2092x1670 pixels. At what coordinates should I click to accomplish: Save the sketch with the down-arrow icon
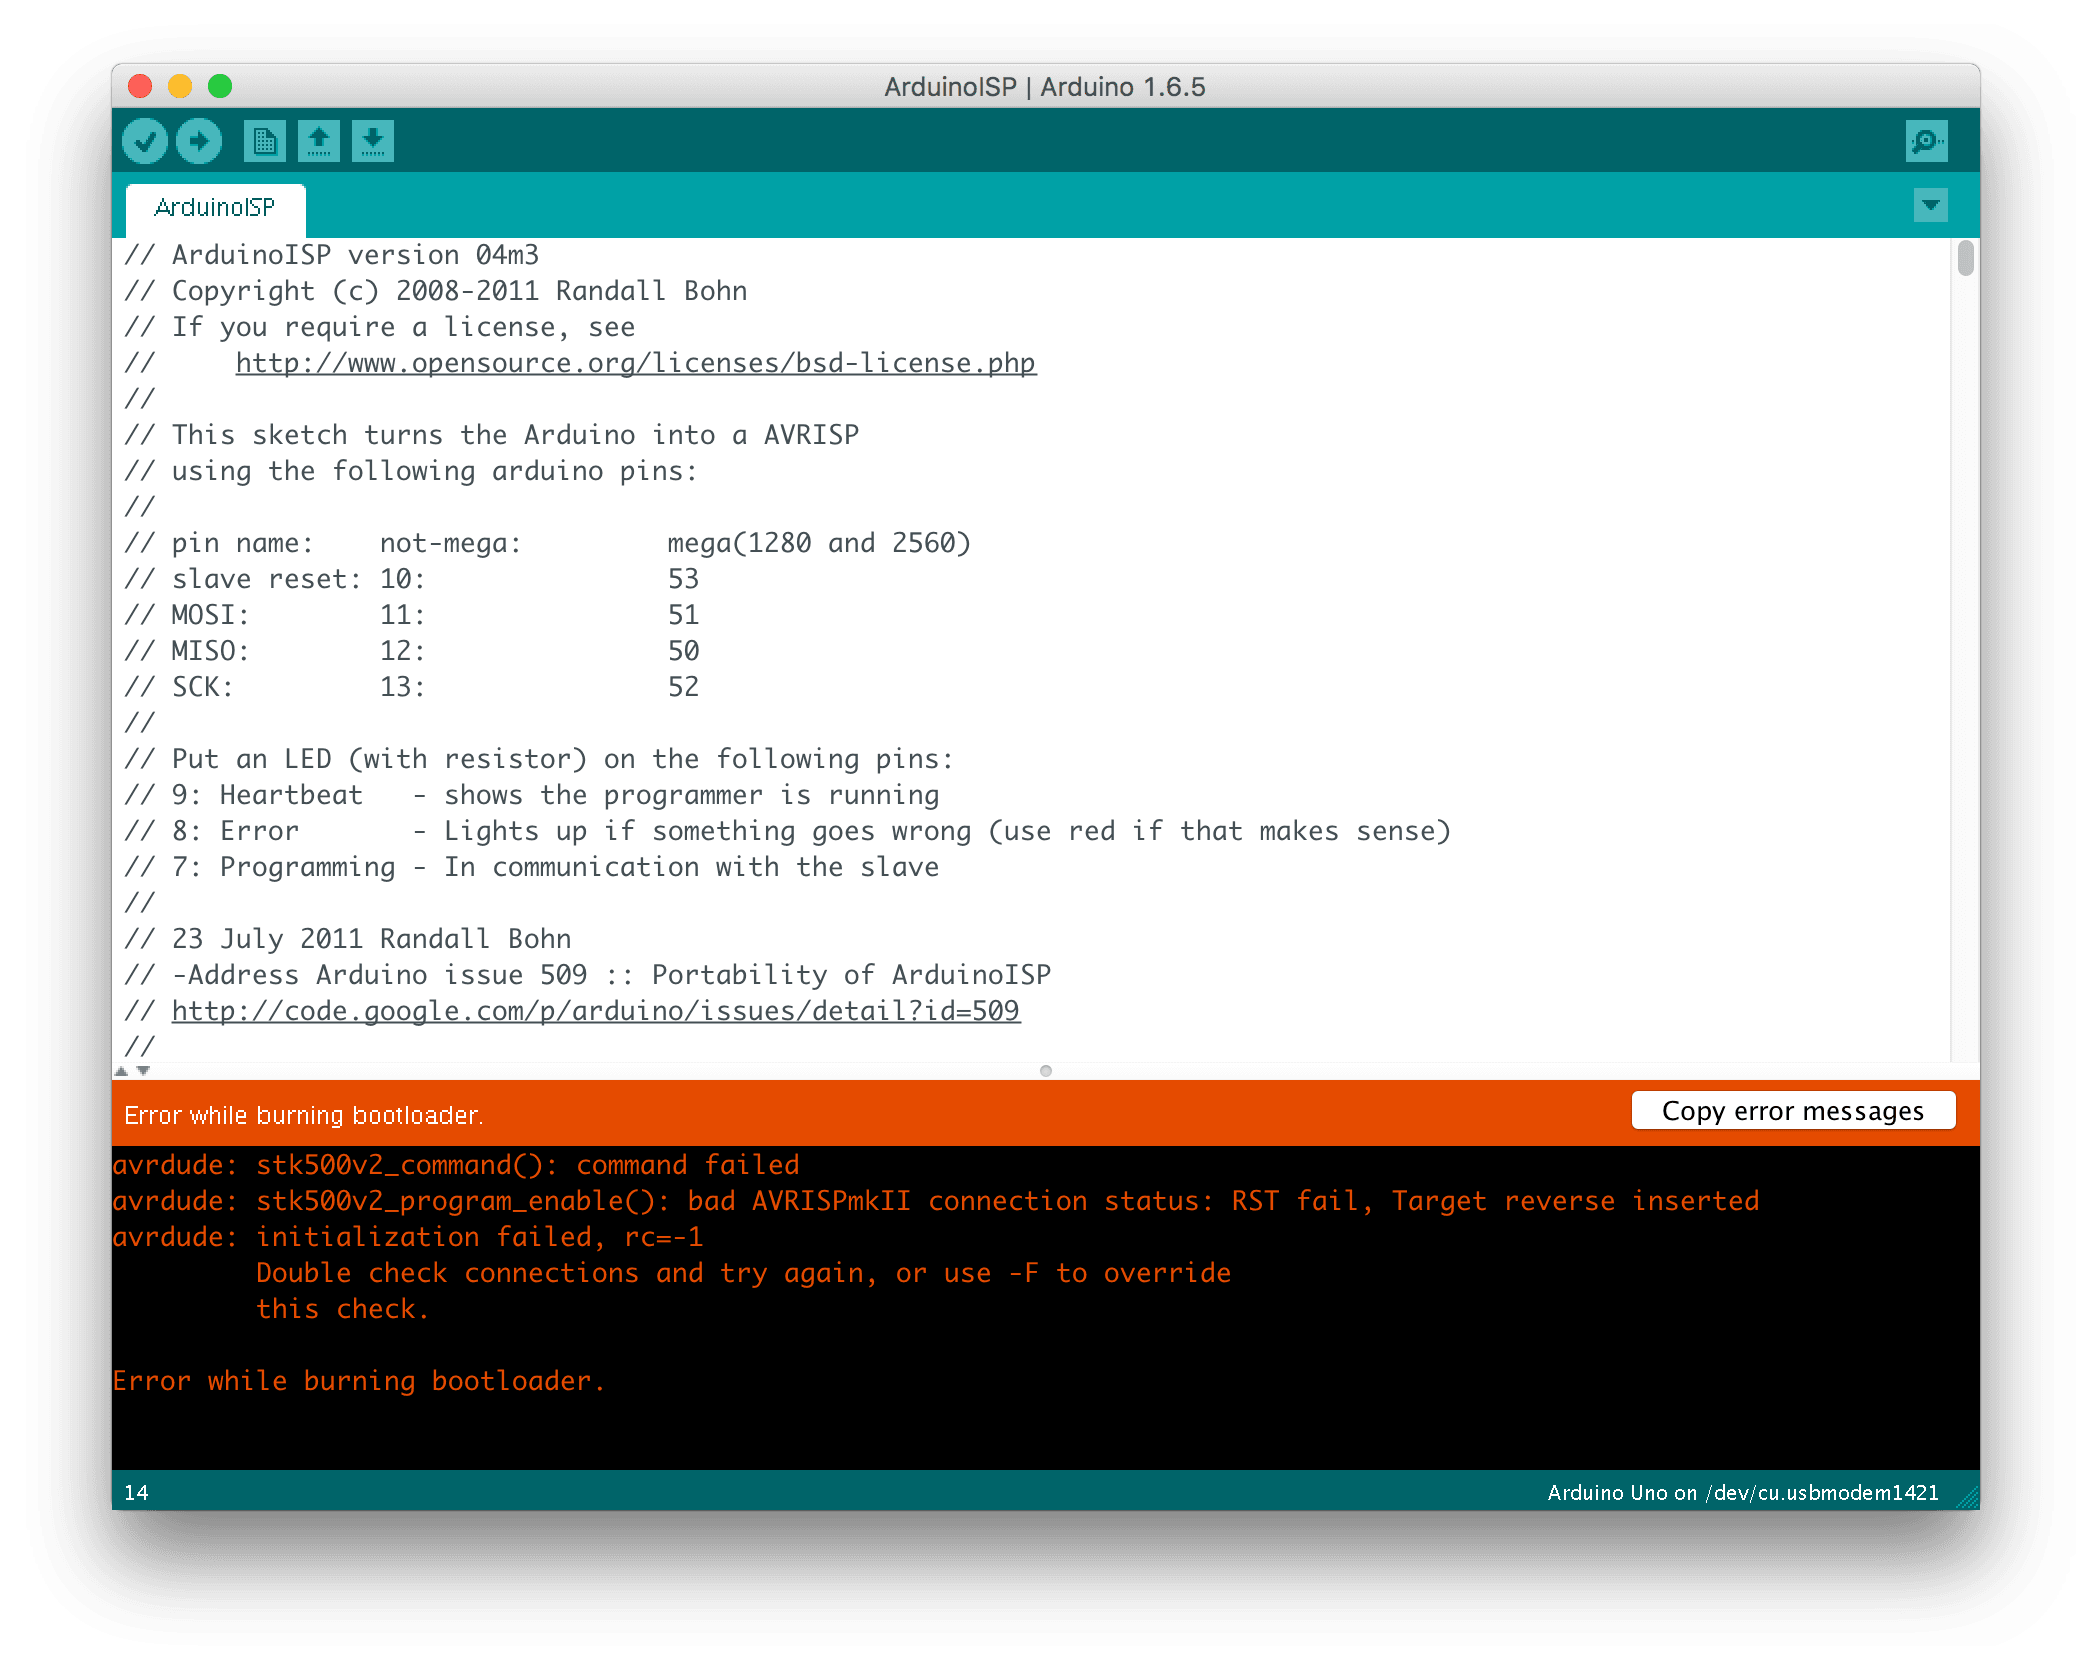pyautogui.click(x=373, y=141)
